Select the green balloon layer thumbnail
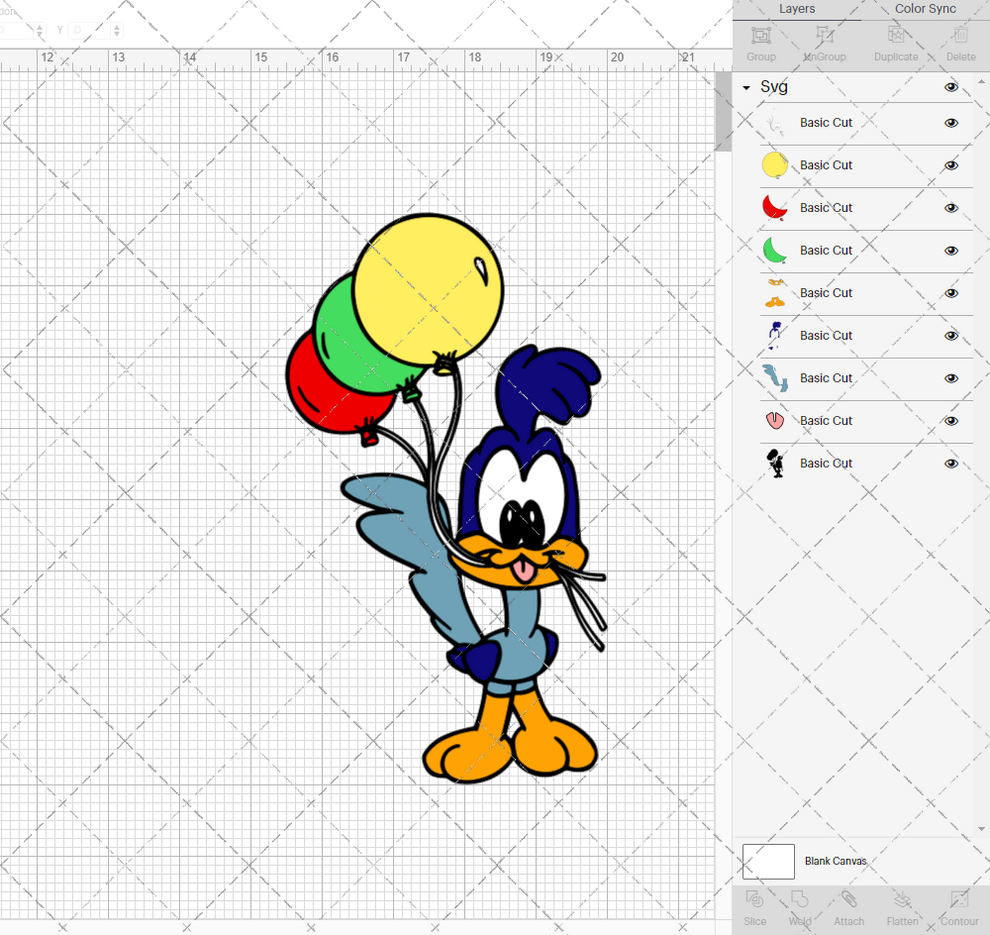Viewport: 990px width, 935px height. pyautogui.click(x=773, y=250)
